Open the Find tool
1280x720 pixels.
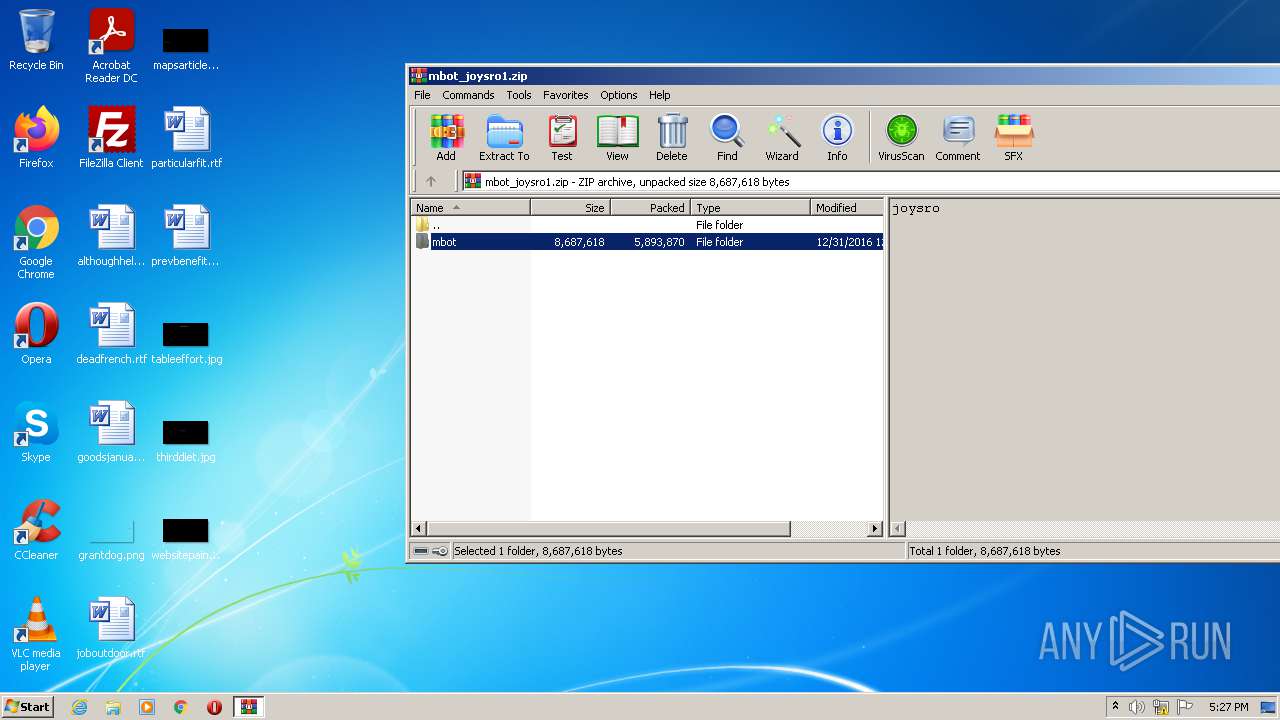tap(727, 138)
